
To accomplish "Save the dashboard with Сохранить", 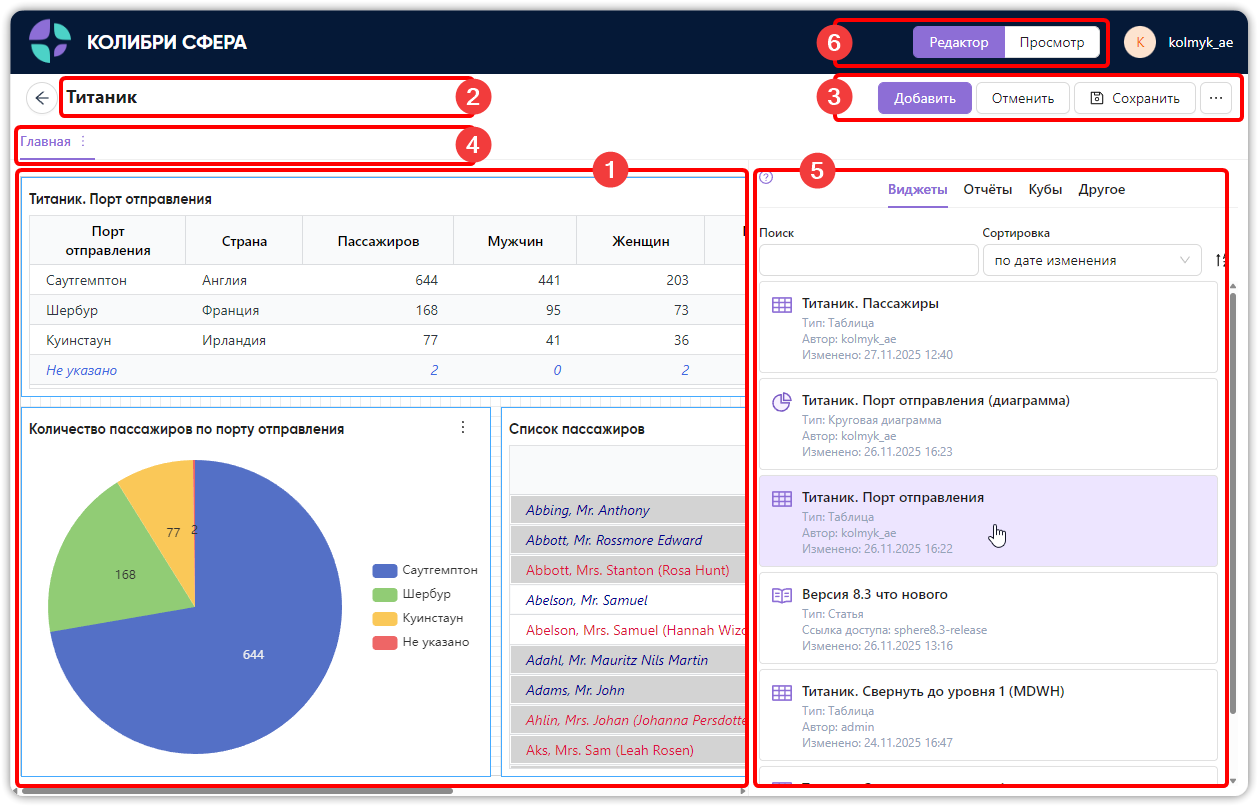I will [x=1135, y=98].
